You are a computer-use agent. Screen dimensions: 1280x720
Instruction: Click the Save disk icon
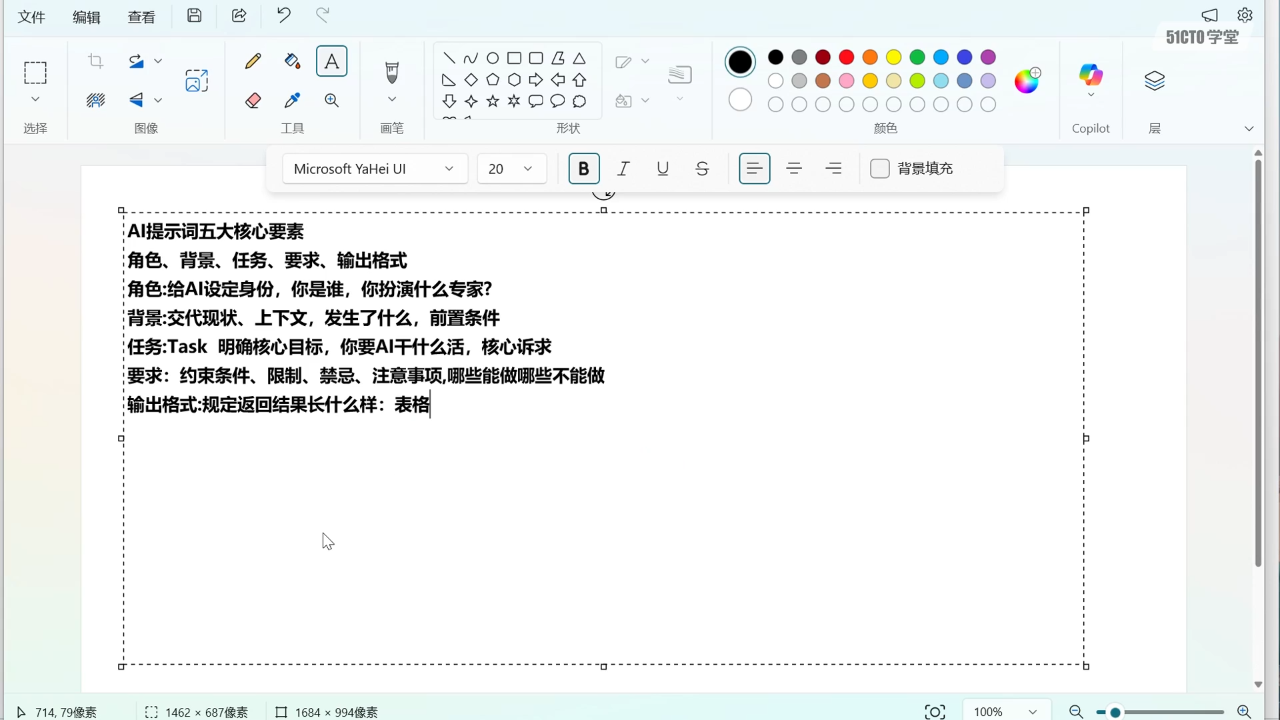tap(195, 16)
